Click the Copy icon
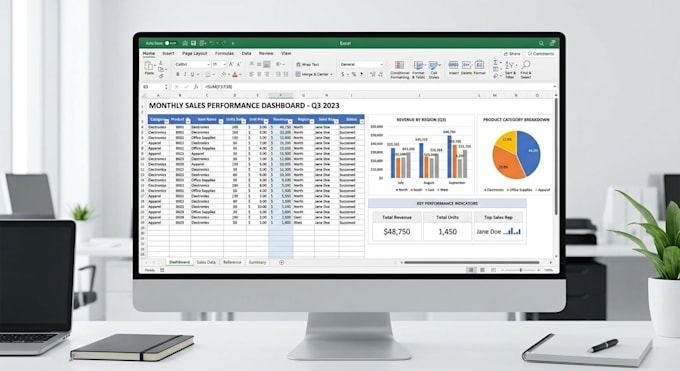680x371 pixels. (x=160, y=69)
